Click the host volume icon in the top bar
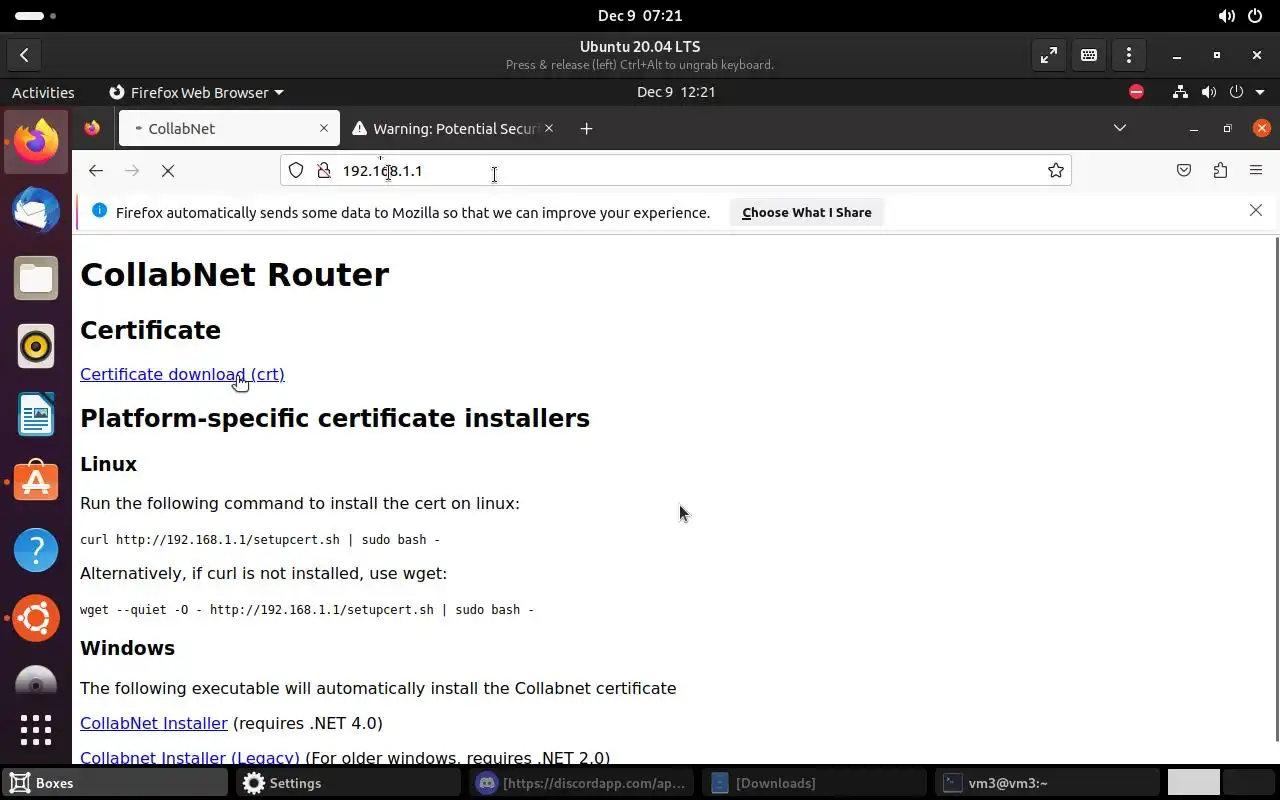The height and width of the screenshot is (800, 1280). click(x=1226, y=16)
